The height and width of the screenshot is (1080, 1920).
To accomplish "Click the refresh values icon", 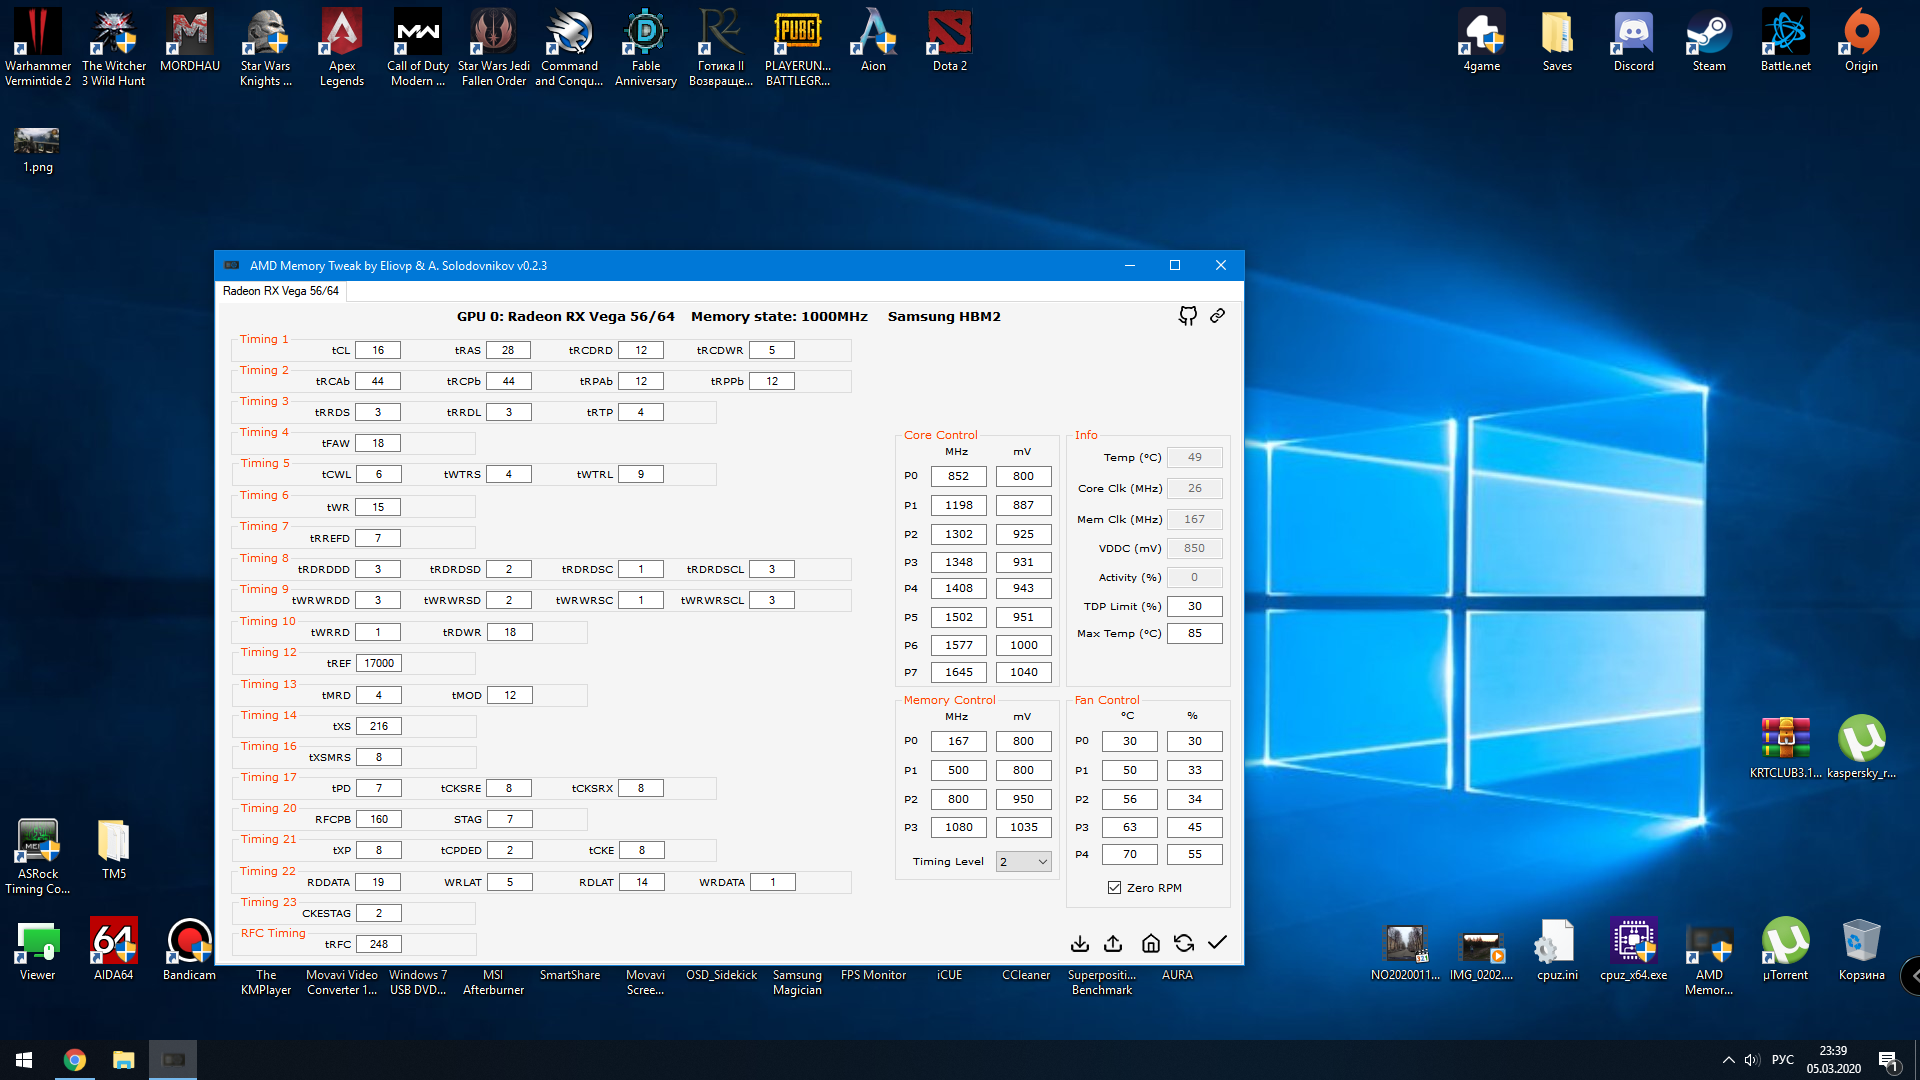I will click(x=1184, y=943).
